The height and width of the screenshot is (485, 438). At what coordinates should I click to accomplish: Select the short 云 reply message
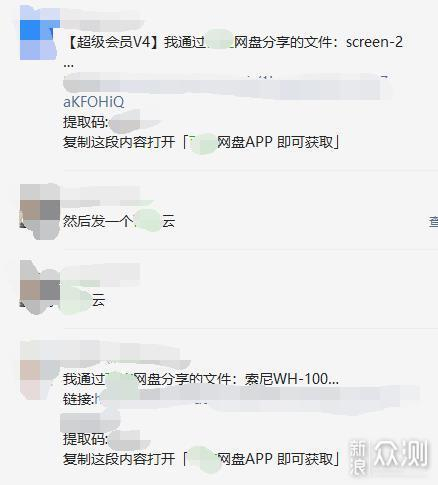coord(83,301)
